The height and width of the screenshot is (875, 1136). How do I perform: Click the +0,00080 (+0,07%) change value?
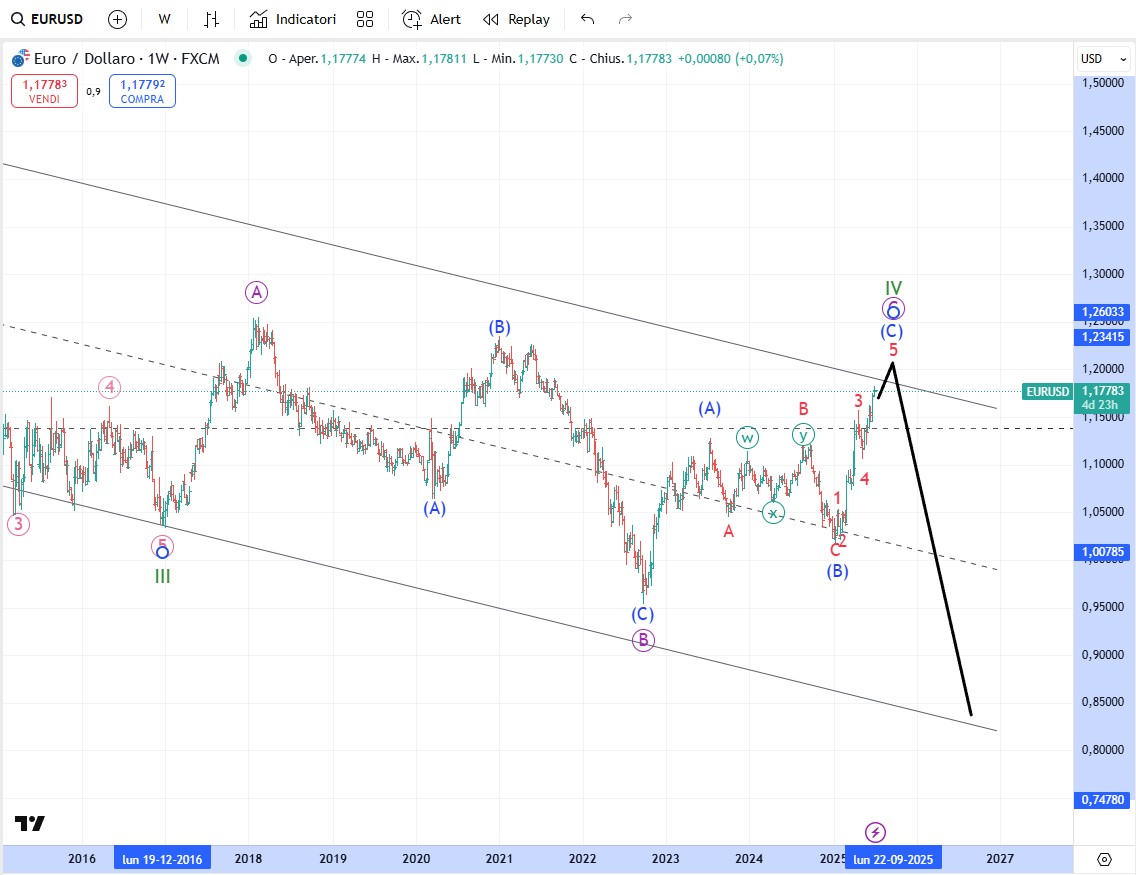pos(730,59)
